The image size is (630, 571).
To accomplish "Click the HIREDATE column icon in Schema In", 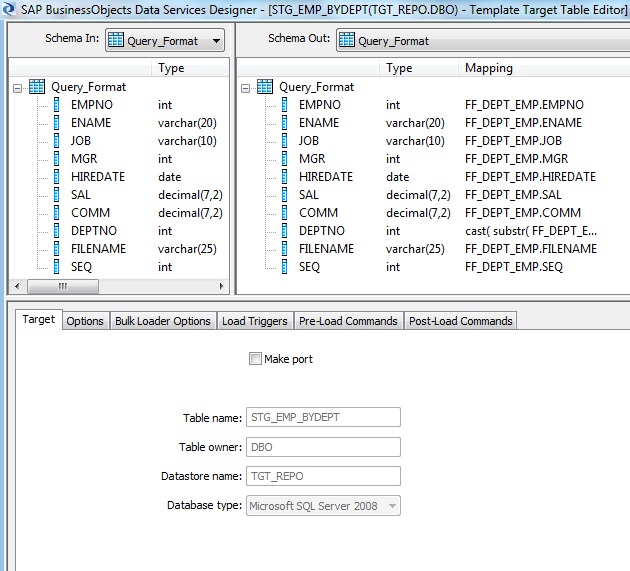I will click(x=57, y=176).
